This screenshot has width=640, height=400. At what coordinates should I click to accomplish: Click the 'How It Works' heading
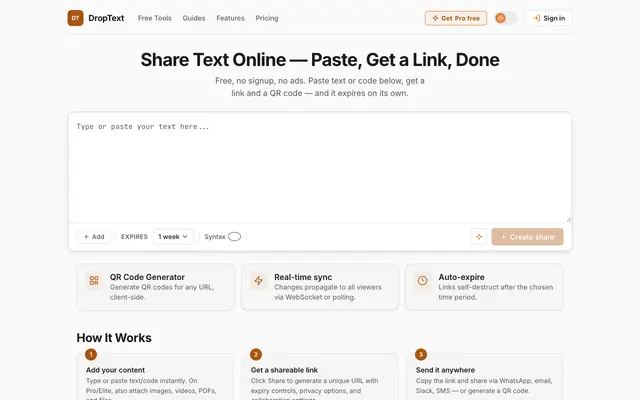click(x=114, y=338)
